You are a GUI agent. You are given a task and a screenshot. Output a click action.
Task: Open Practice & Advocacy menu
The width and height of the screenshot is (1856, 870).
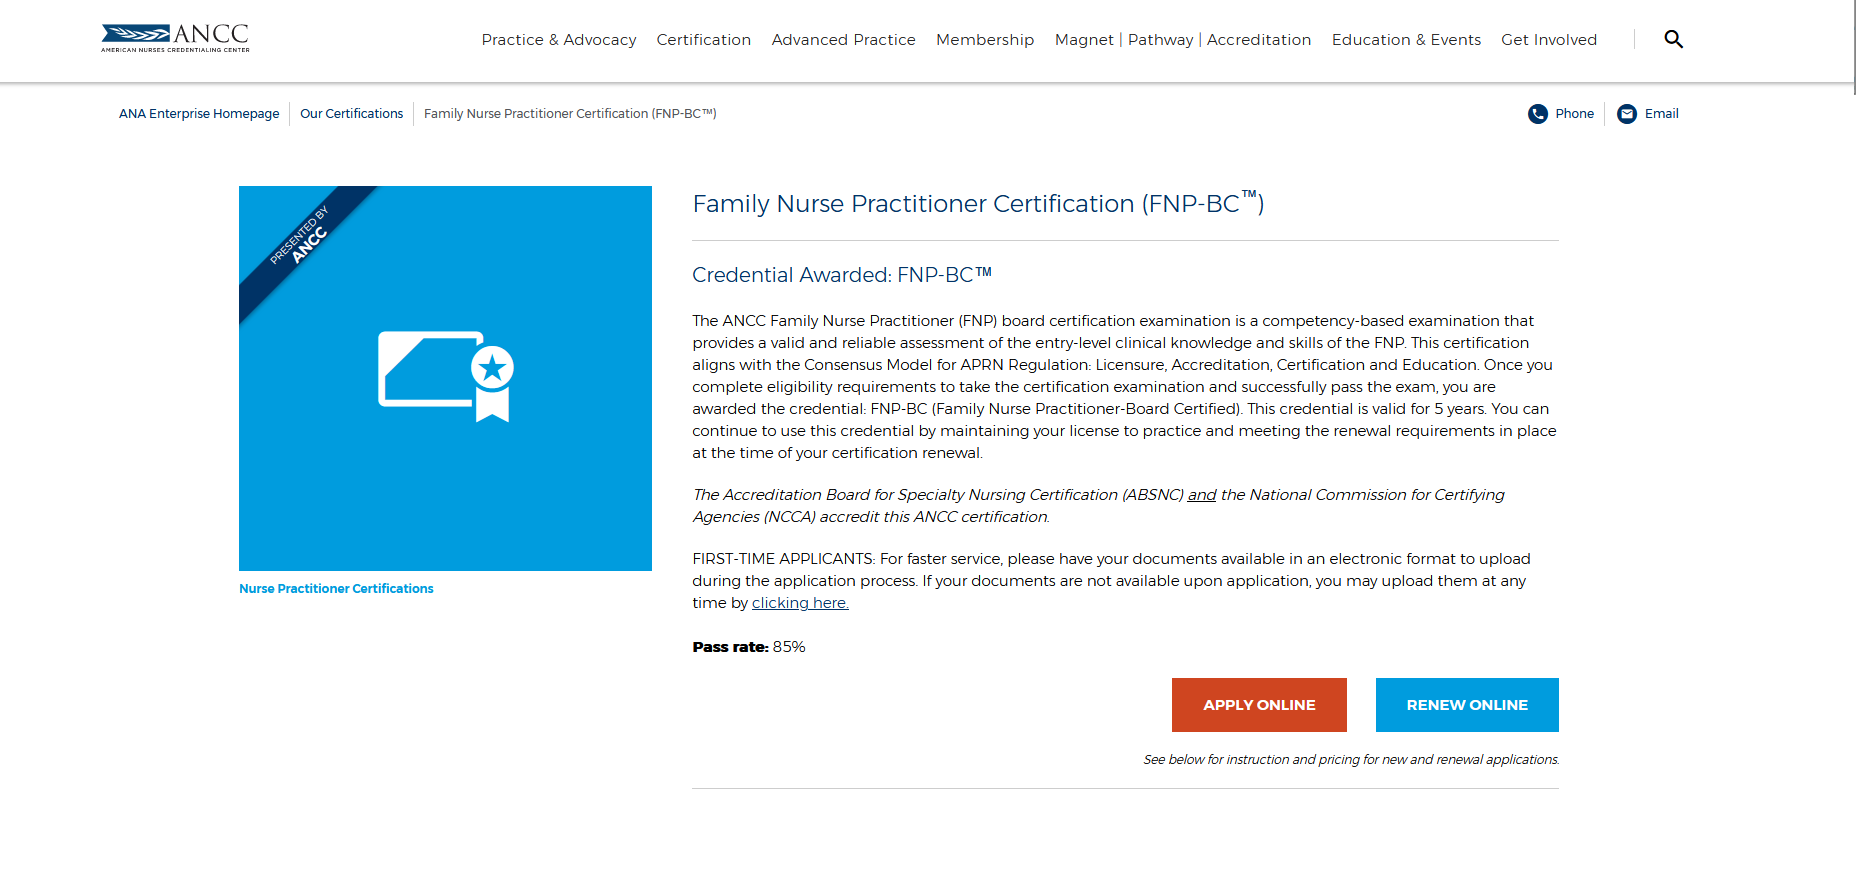[x=559, y=40]
